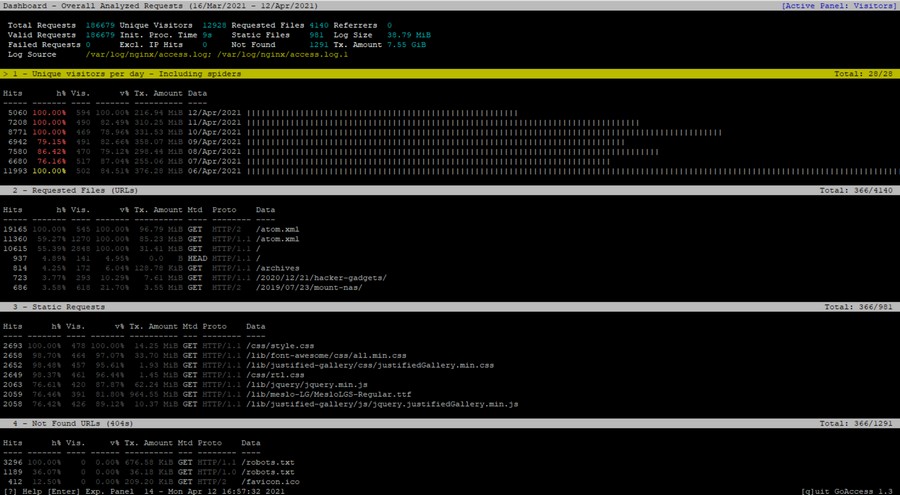The image size is (900, 495).
Task: Select the 'Requested Files (URLs)' panel header
Action: click(450, 190)
